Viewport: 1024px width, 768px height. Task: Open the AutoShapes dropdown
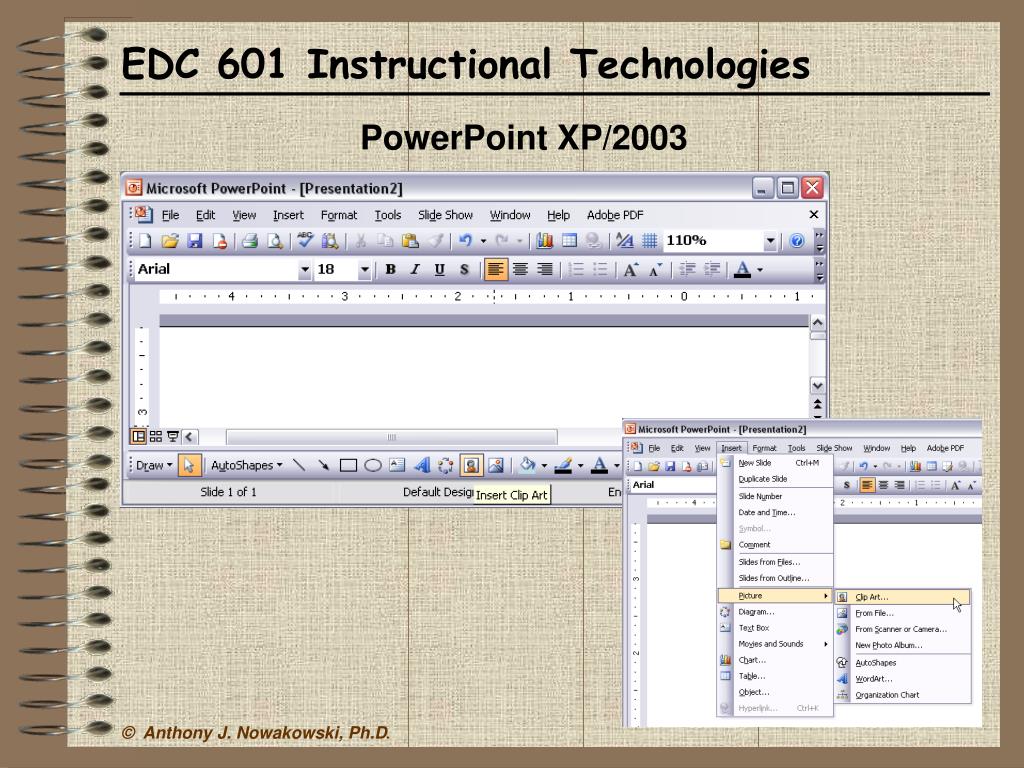pyautogui.click(x=246, y=465)
